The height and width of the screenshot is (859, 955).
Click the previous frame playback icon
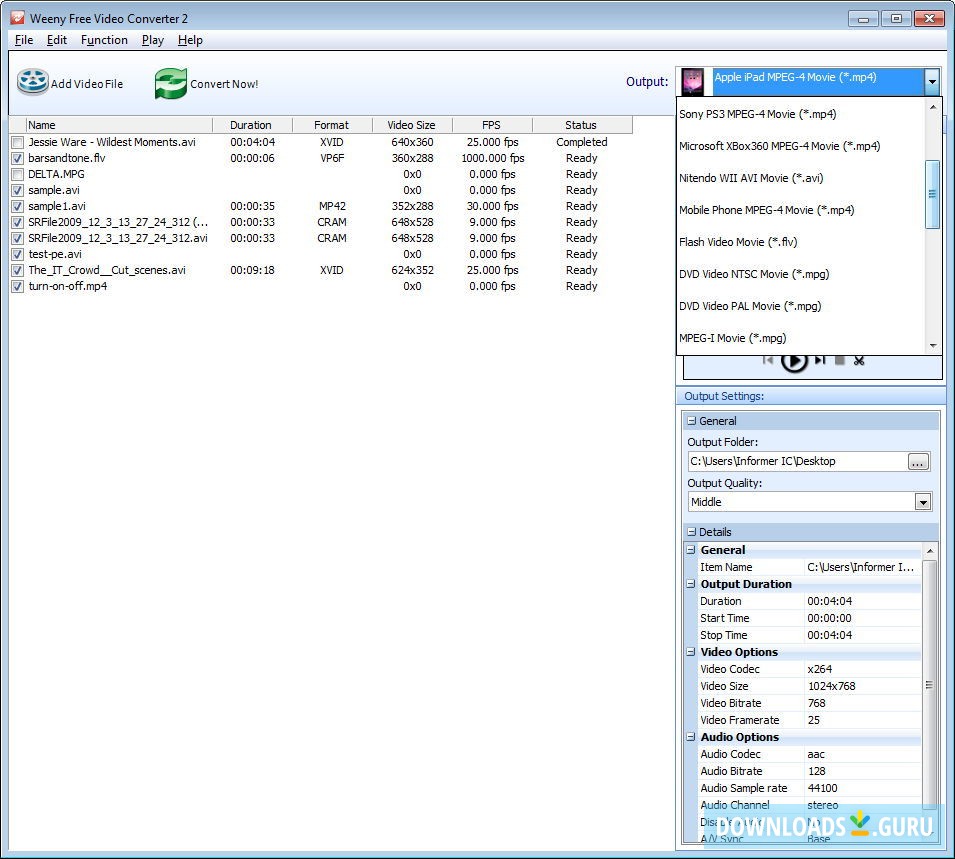[768, 361]
